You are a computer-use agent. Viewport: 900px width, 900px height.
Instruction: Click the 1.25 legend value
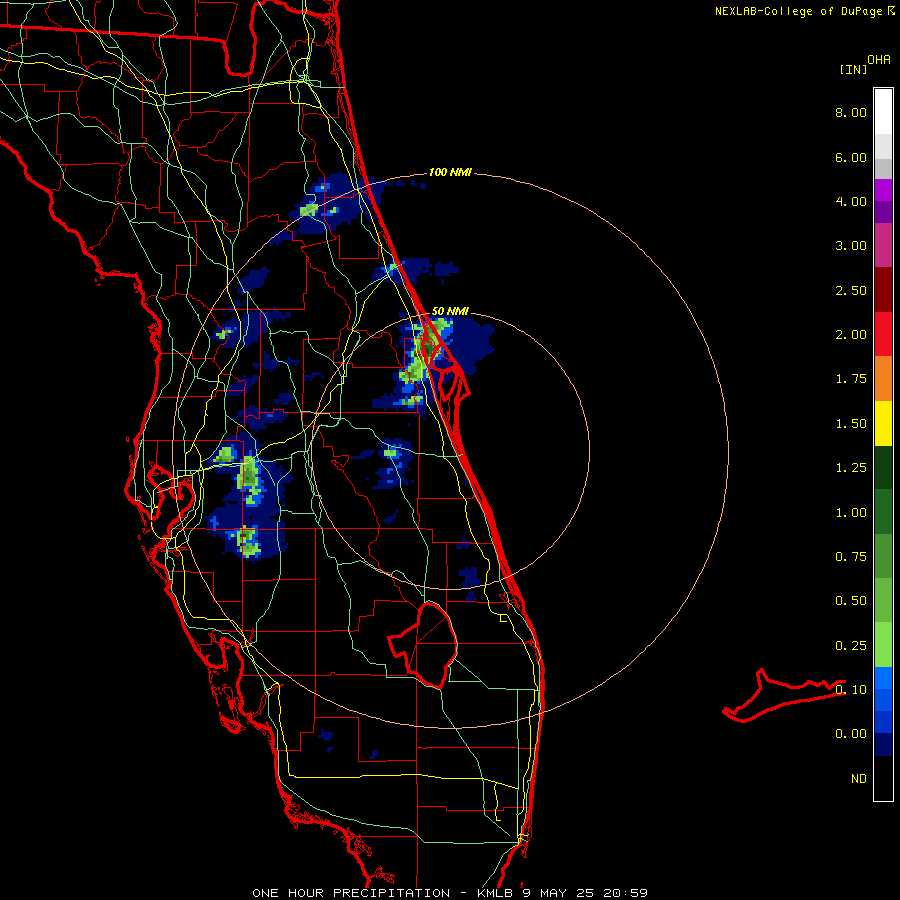851,468
